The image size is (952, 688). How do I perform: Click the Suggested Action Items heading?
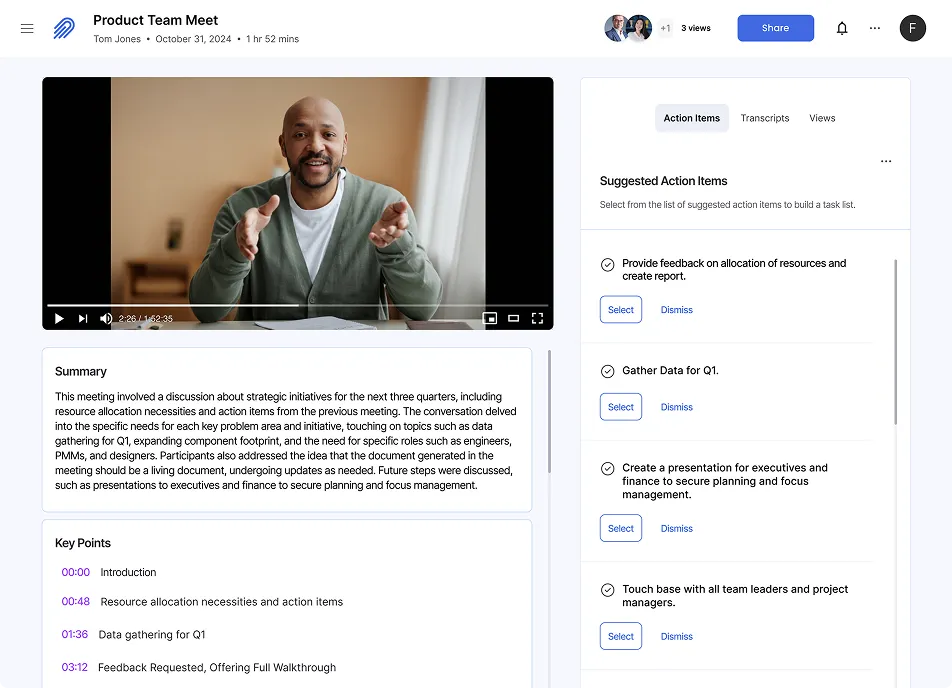(x=663, y=181)
